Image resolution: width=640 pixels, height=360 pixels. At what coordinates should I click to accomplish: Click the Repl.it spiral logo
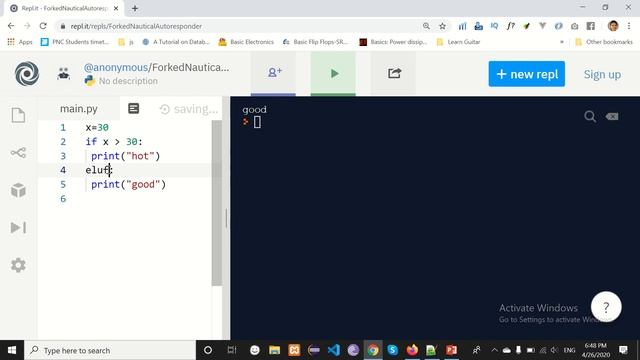tap(27, 74)
